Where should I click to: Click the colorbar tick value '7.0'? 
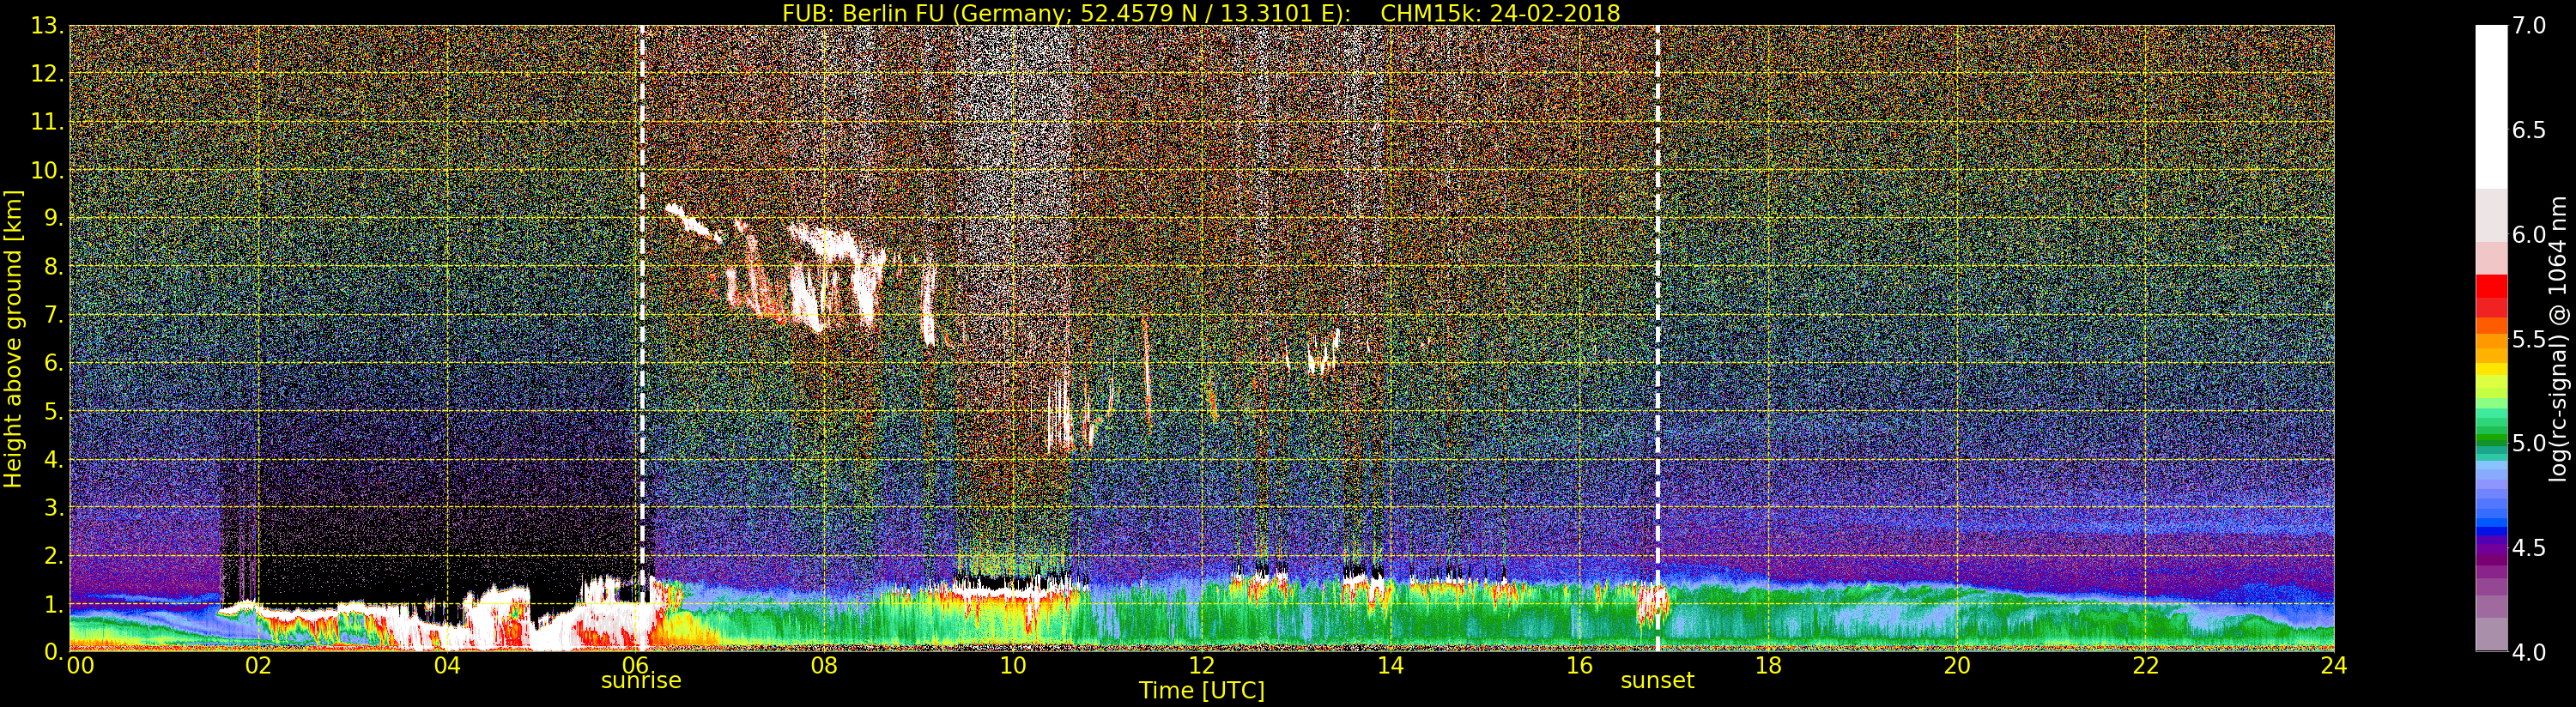tap(2529, 26)
